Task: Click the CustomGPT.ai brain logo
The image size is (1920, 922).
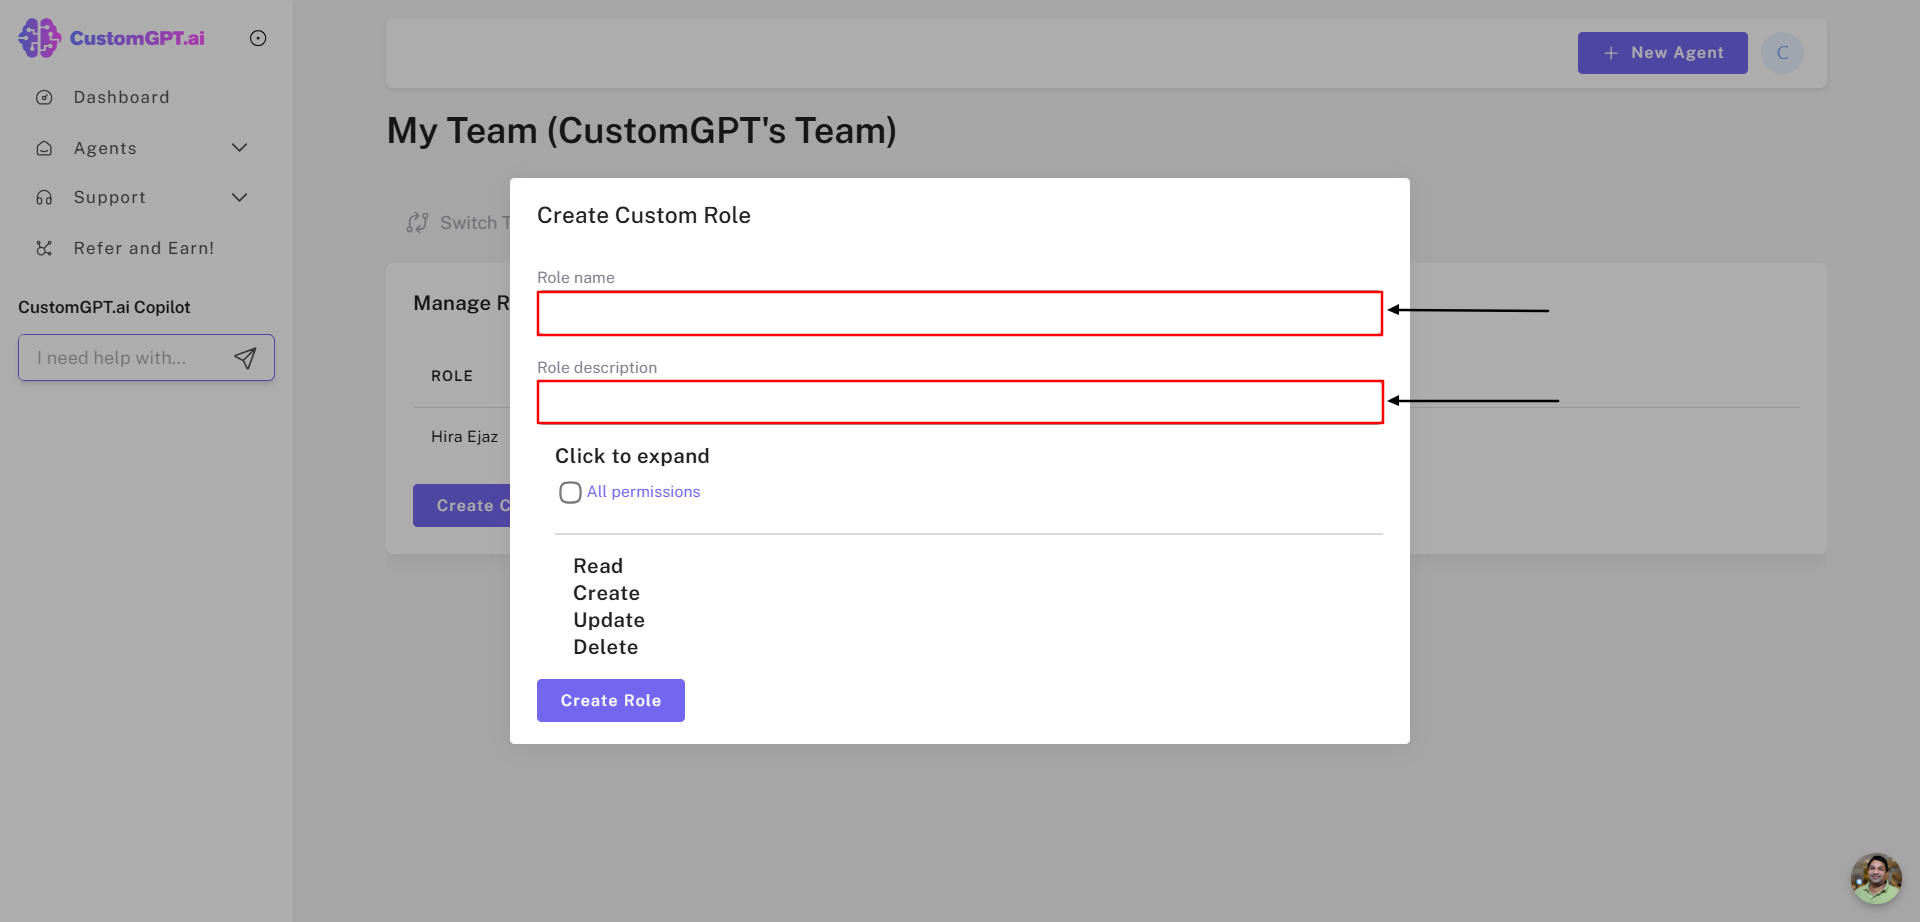Action: pos(39,38)
